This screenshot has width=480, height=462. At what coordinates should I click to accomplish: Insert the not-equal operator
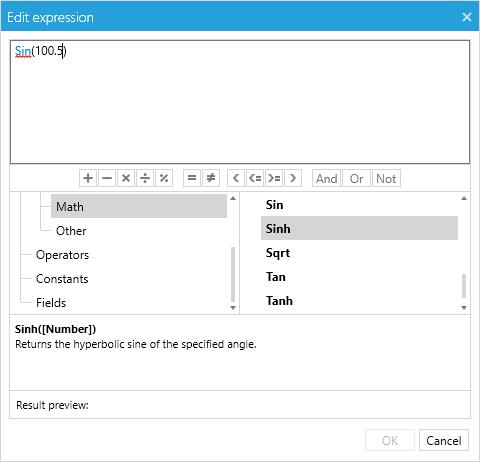[211, 178]
